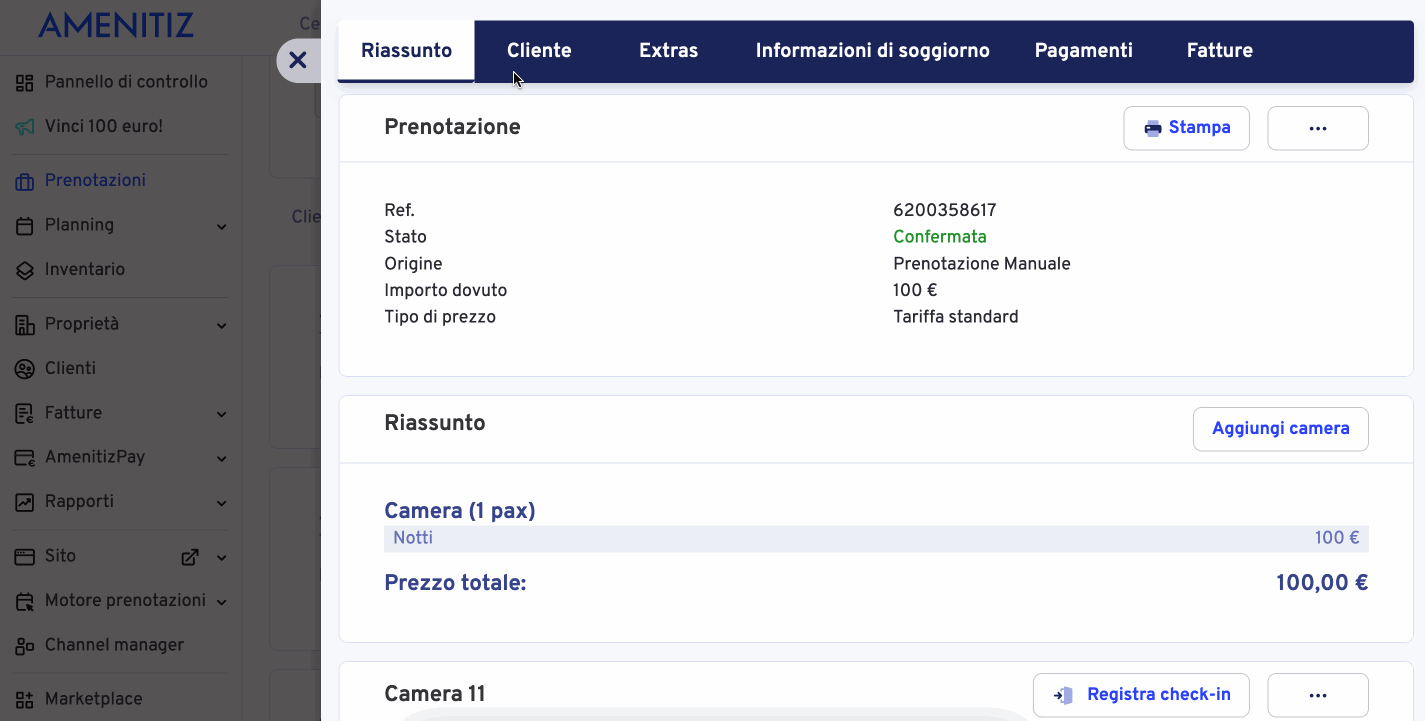Click the Planning calendar icon
The image size is (1425, 721).
click(25, 225)
